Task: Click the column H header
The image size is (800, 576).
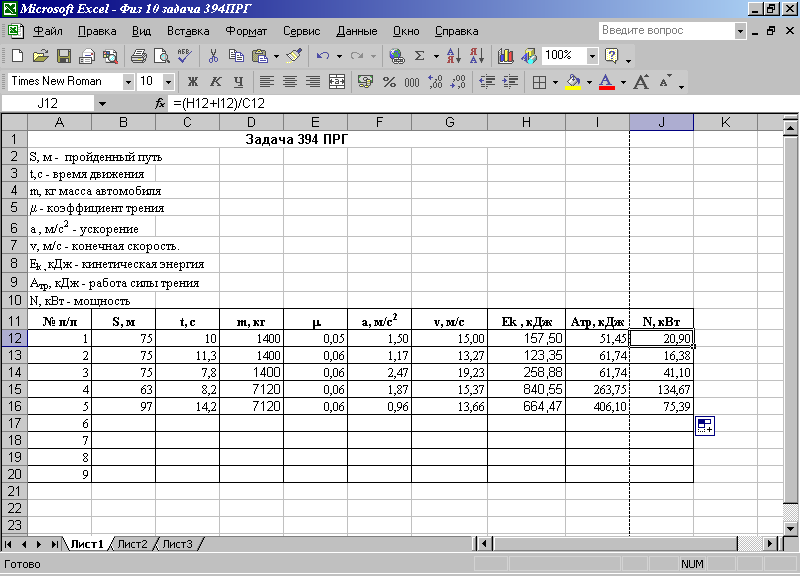Action: click(525, 122)
